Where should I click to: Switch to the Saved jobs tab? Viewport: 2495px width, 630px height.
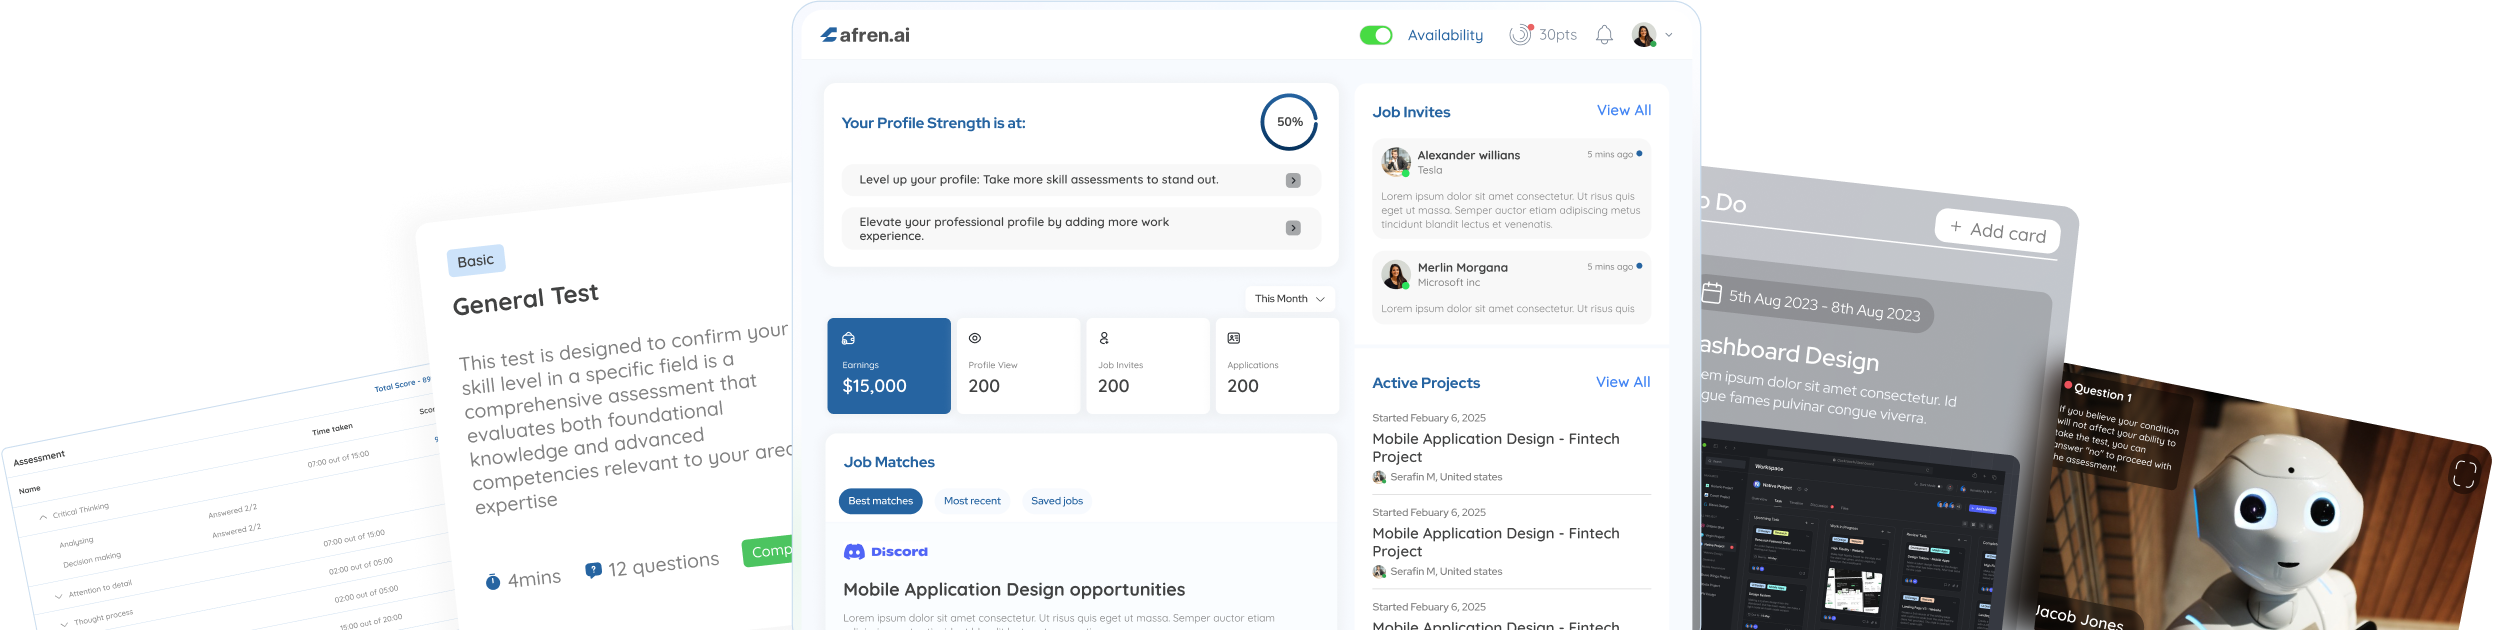[1057, 501]
